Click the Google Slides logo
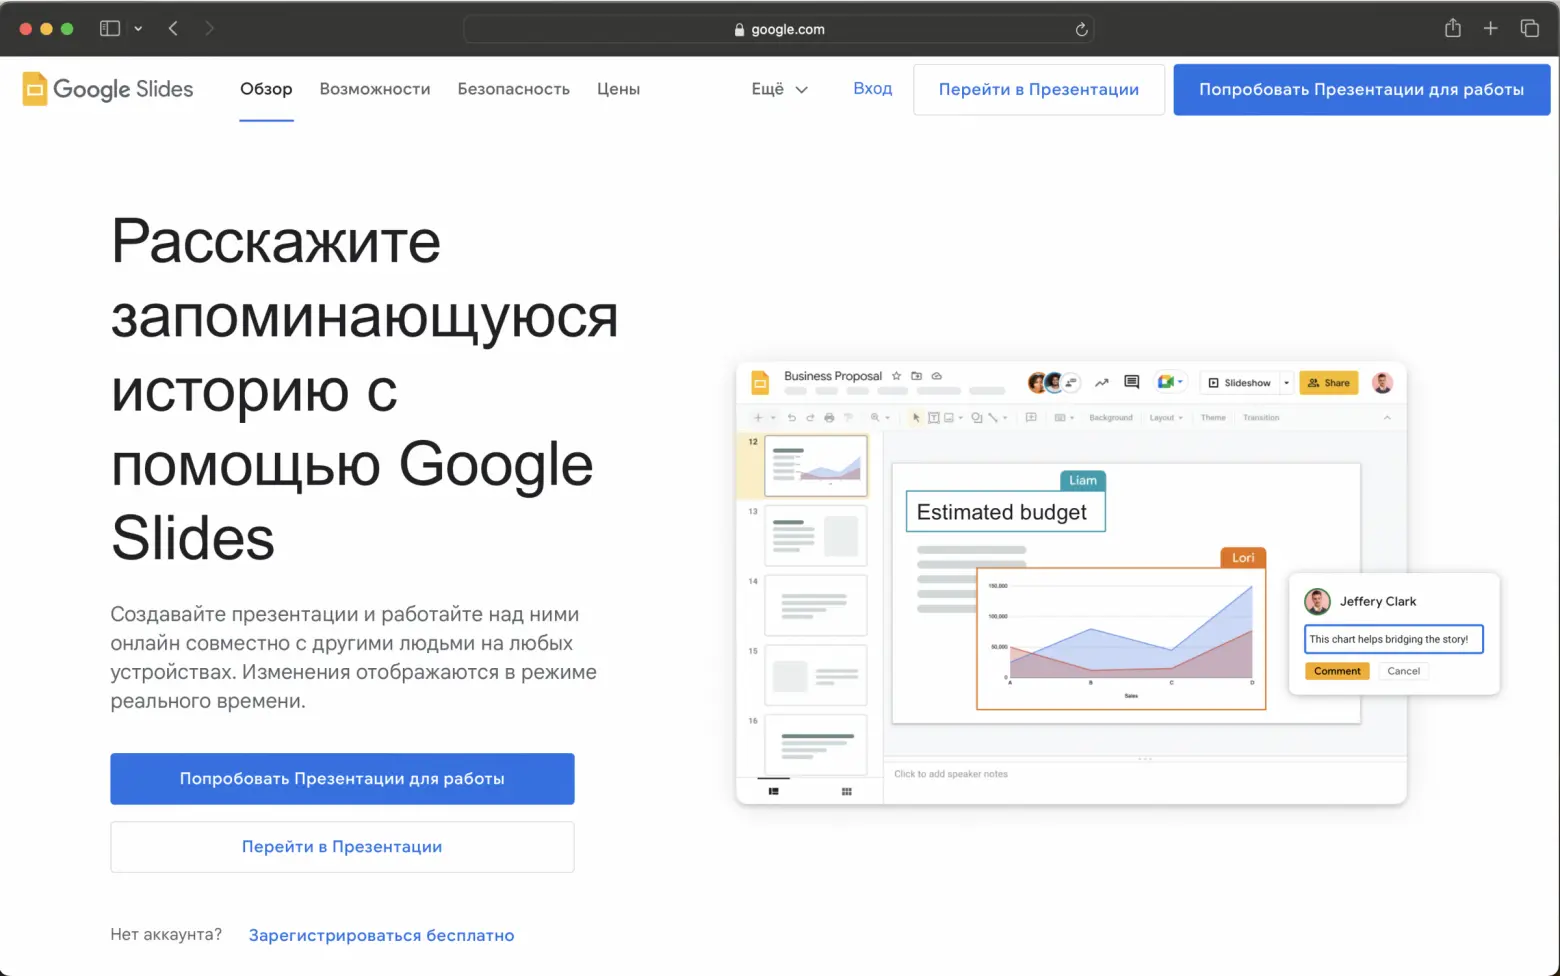1560x976 pixels. click(108, 89)
